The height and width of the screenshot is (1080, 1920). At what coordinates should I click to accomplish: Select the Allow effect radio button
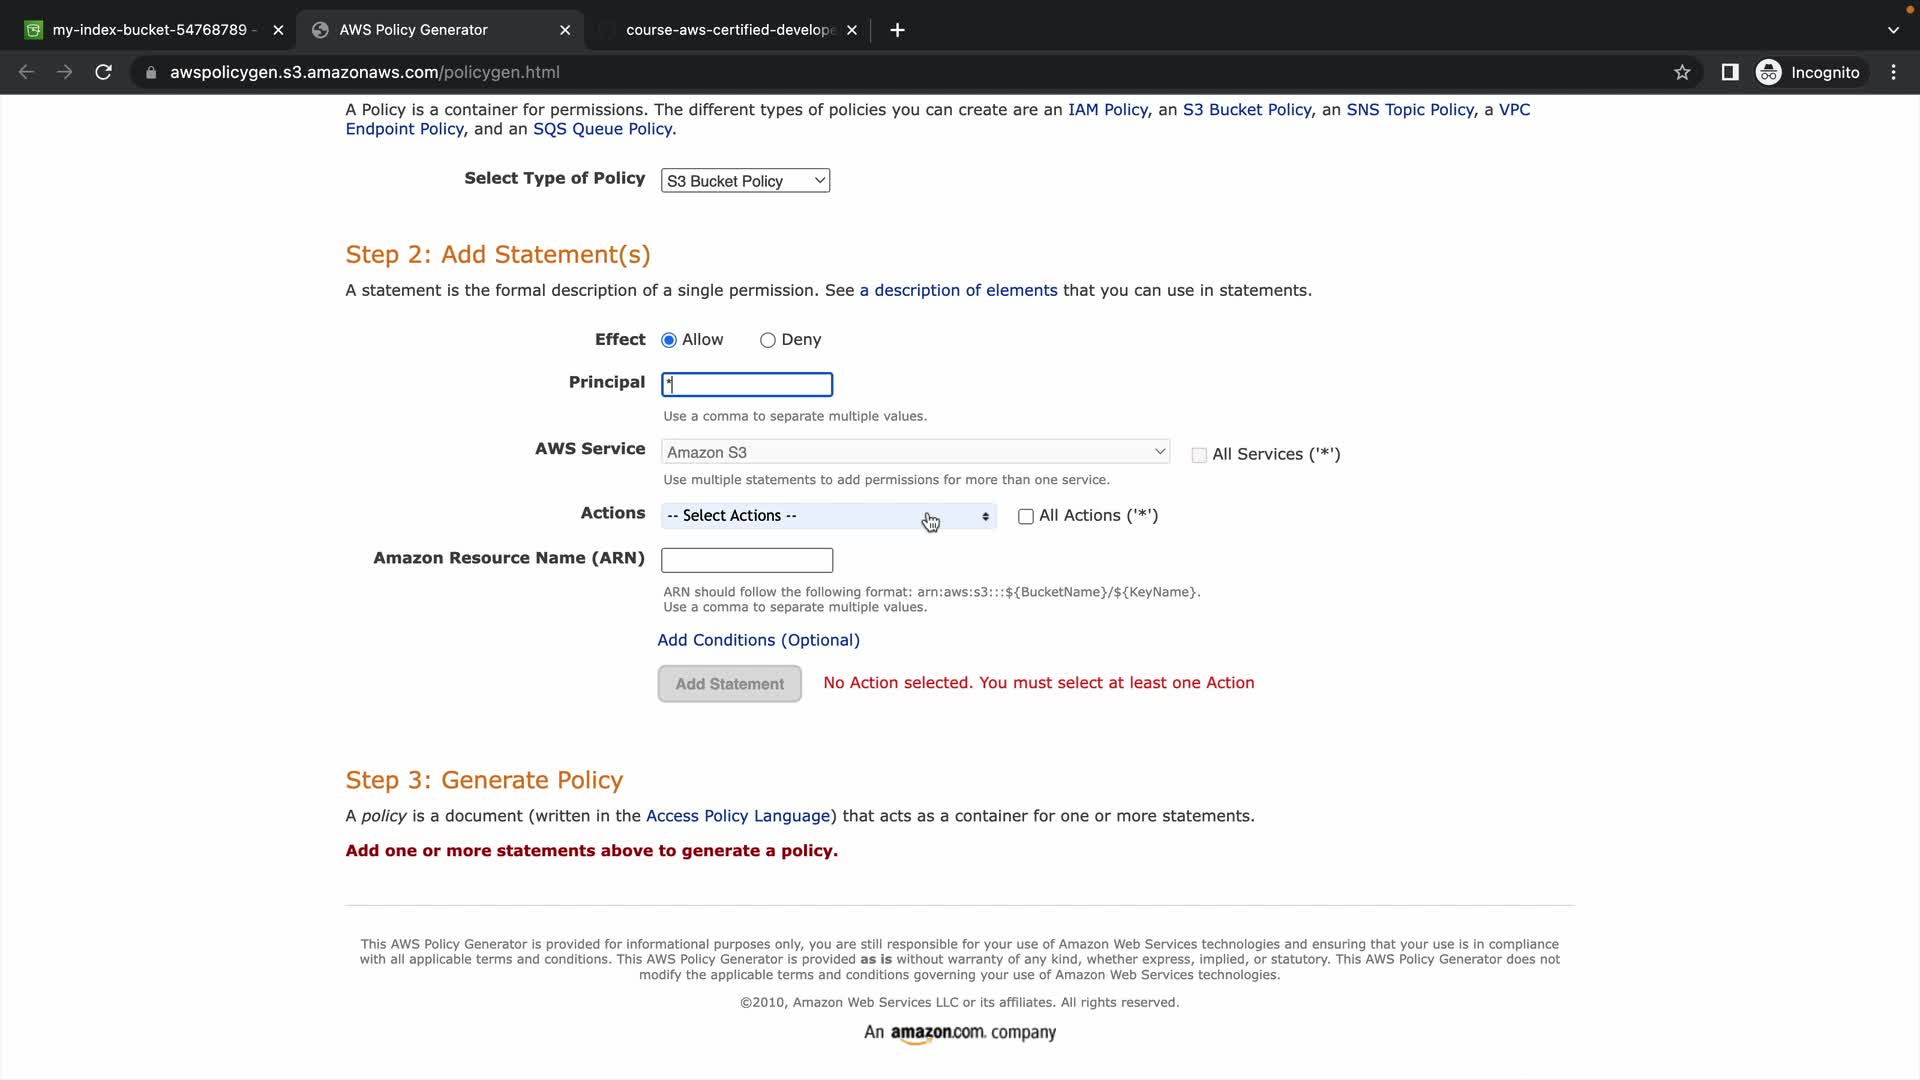click(669, 340)
